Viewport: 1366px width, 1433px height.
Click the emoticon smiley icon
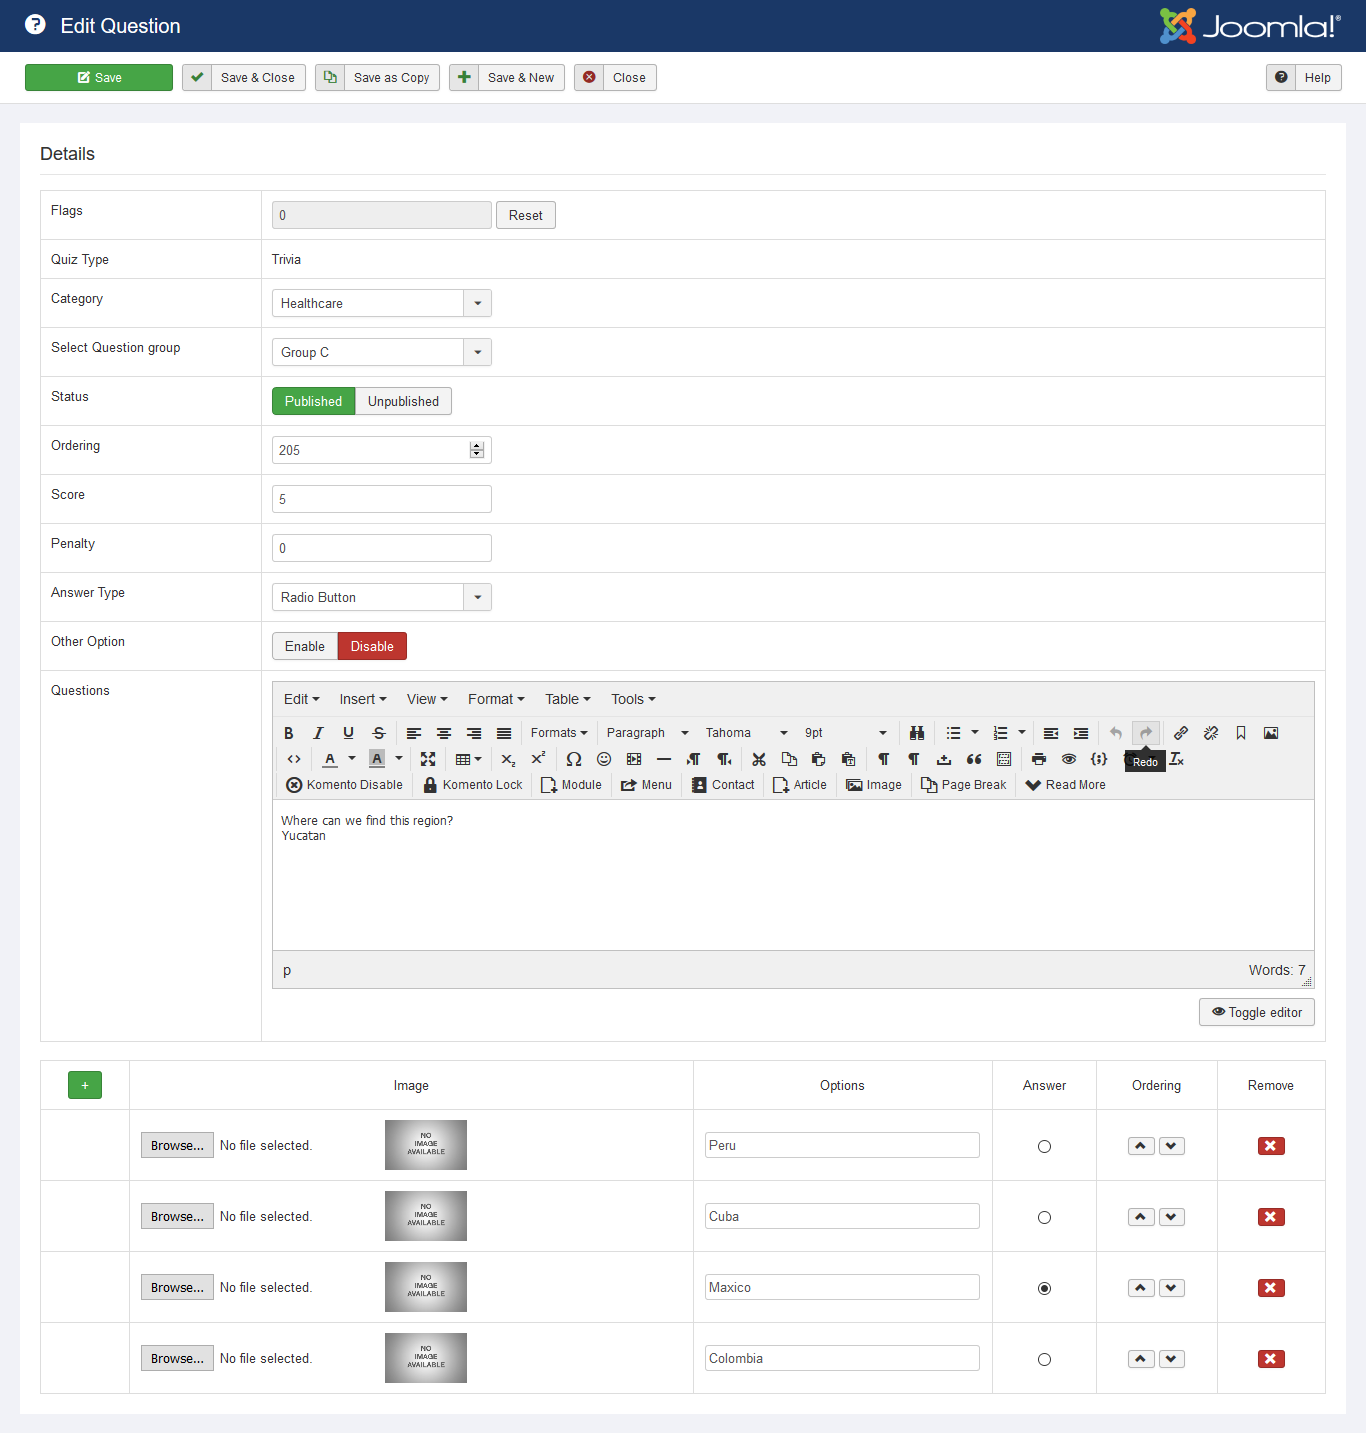pos(604,759)
